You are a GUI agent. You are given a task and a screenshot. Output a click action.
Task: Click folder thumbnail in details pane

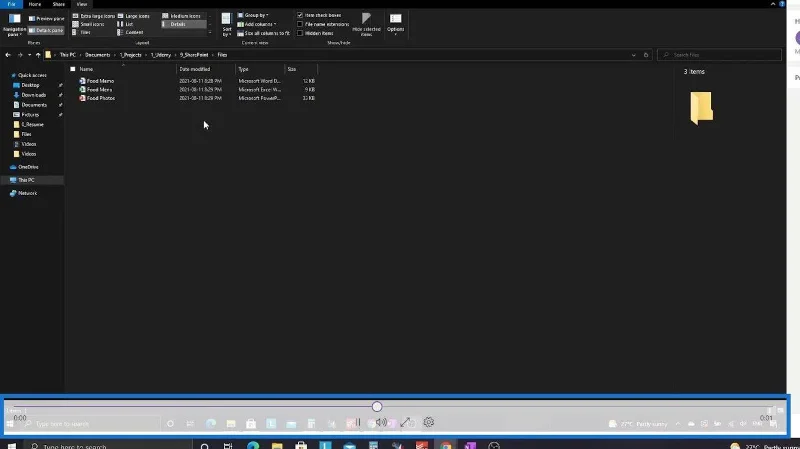702,108
